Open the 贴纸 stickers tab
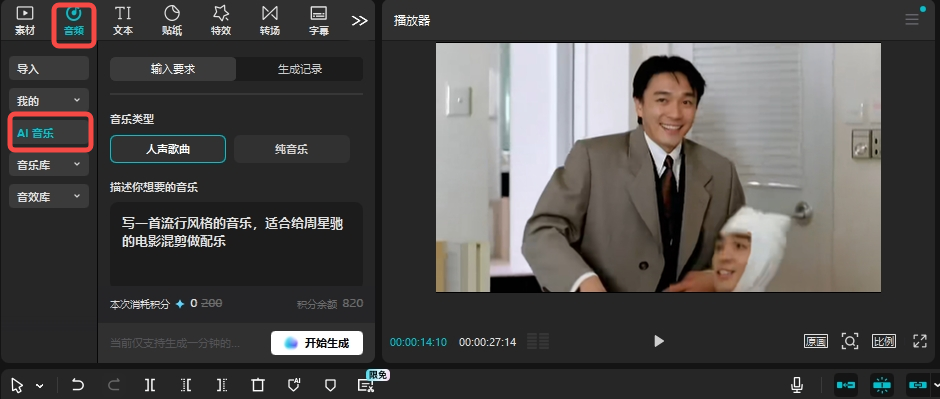 [x=172, y=21]
